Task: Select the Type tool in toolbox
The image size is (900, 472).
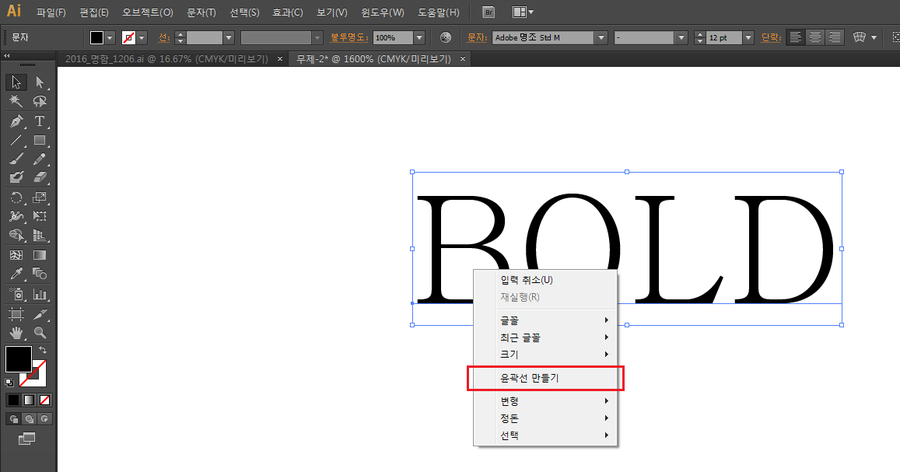Action: pos(39,121)
